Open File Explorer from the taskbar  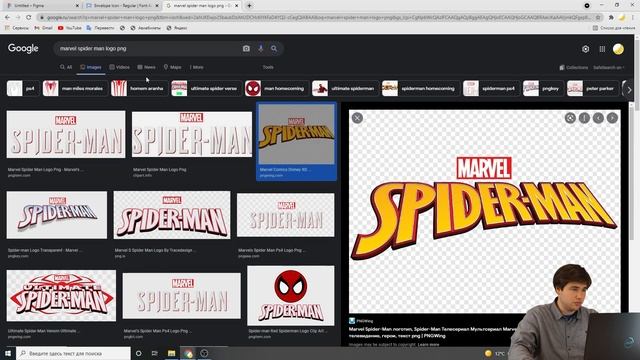coord(171,353)
